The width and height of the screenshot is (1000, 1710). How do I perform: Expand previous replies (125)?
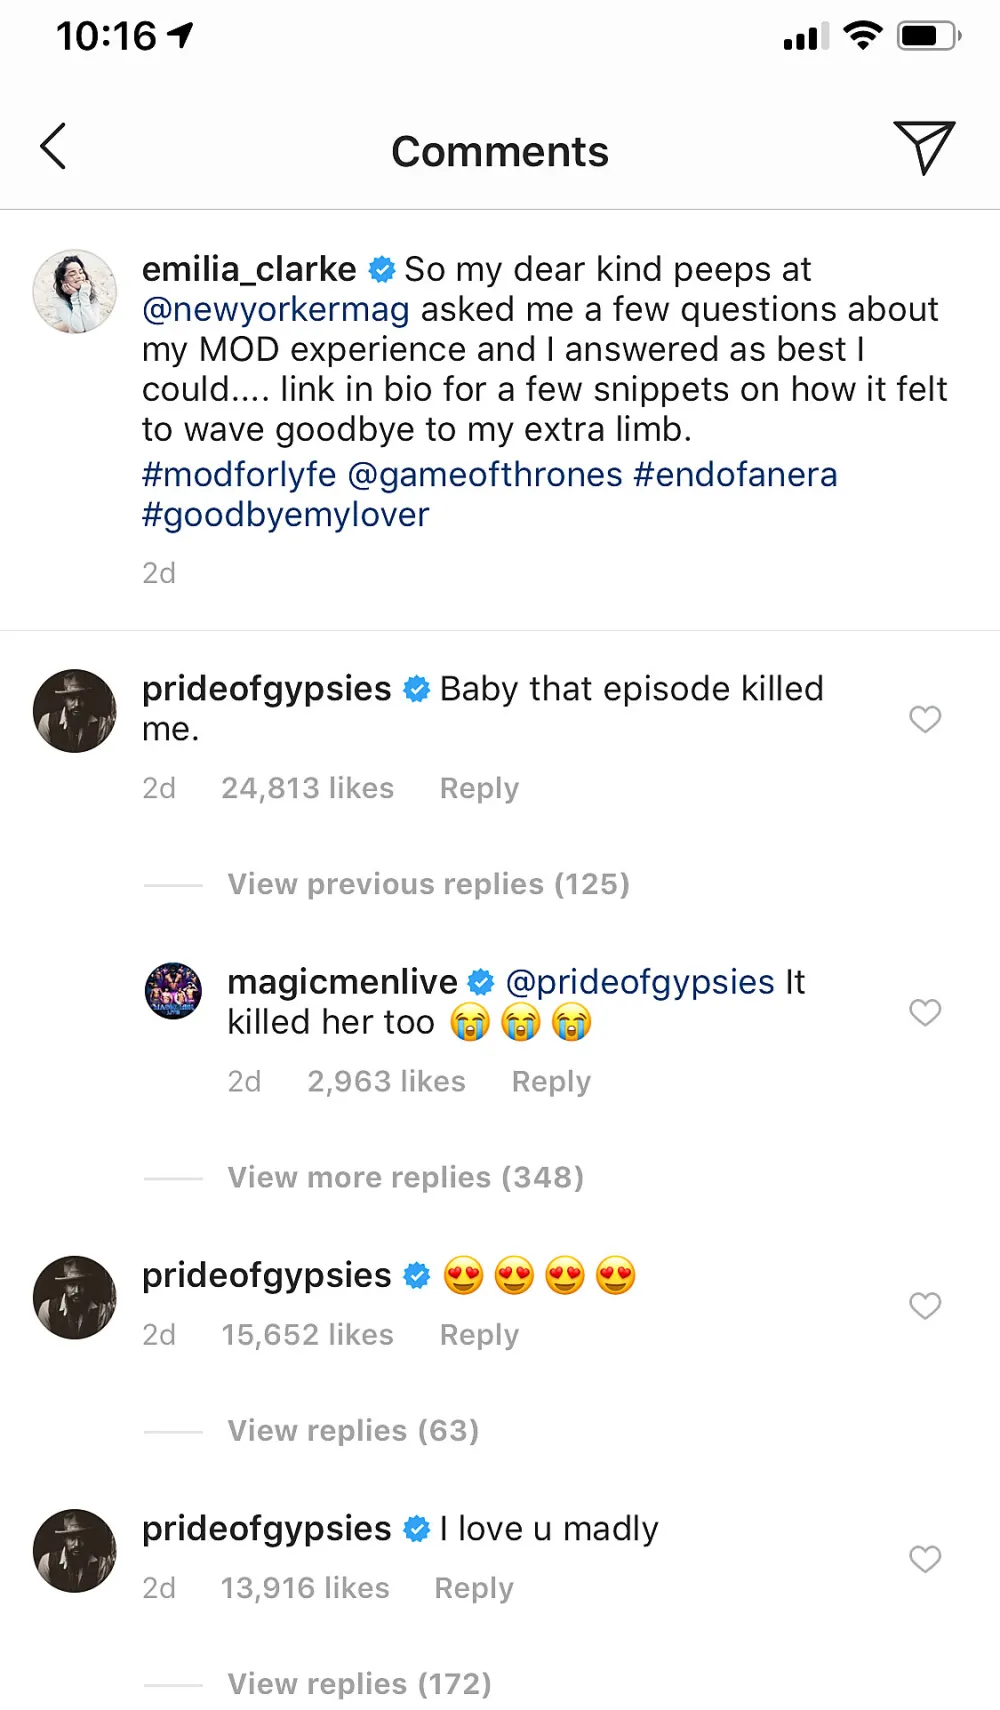pyautogui.click(x=428, y=884)
